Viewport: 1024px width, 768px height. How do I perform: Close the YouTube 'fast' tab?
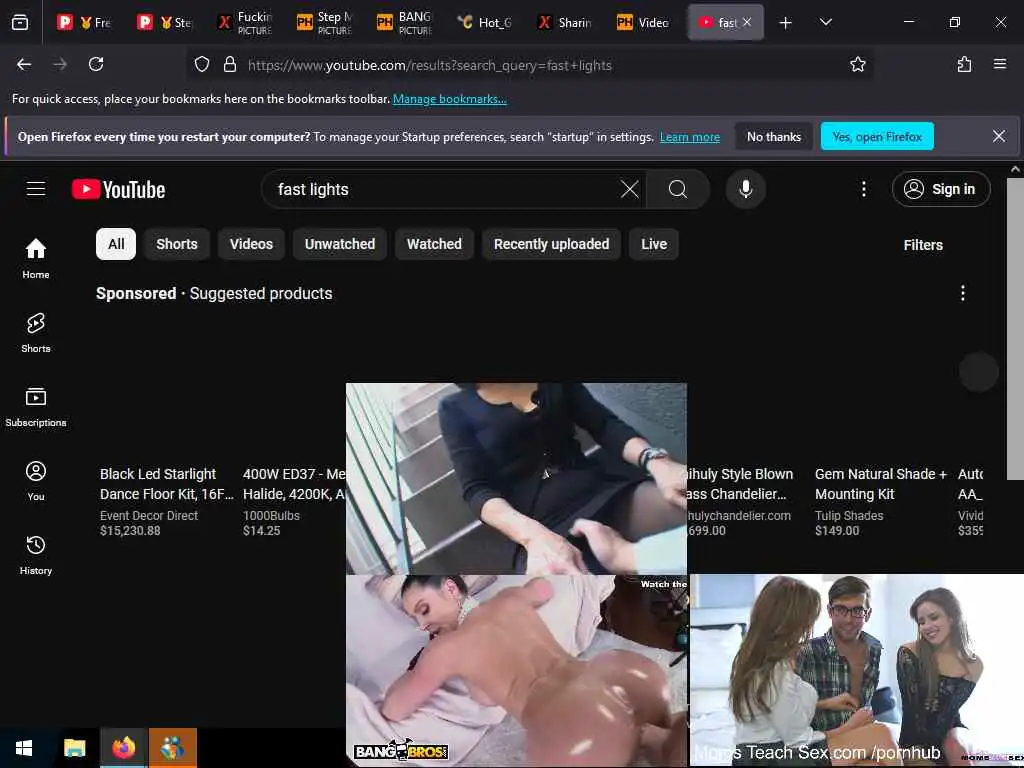tap(747, 22)
